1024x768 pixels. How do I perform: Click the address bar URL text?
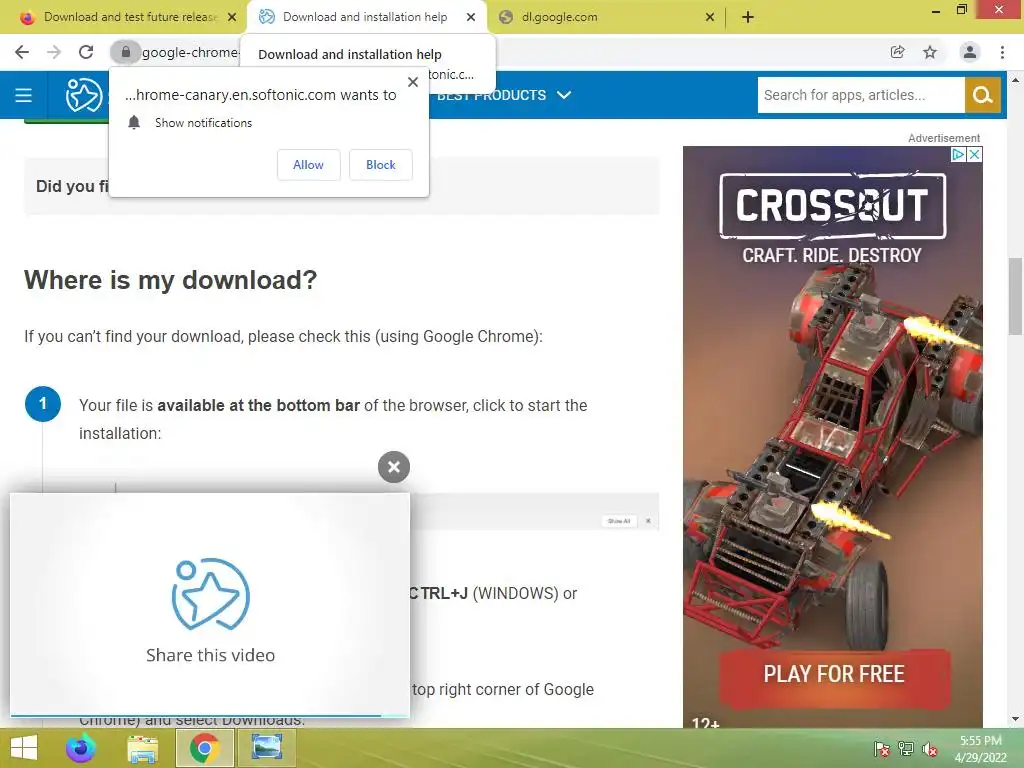click(190, 52)
